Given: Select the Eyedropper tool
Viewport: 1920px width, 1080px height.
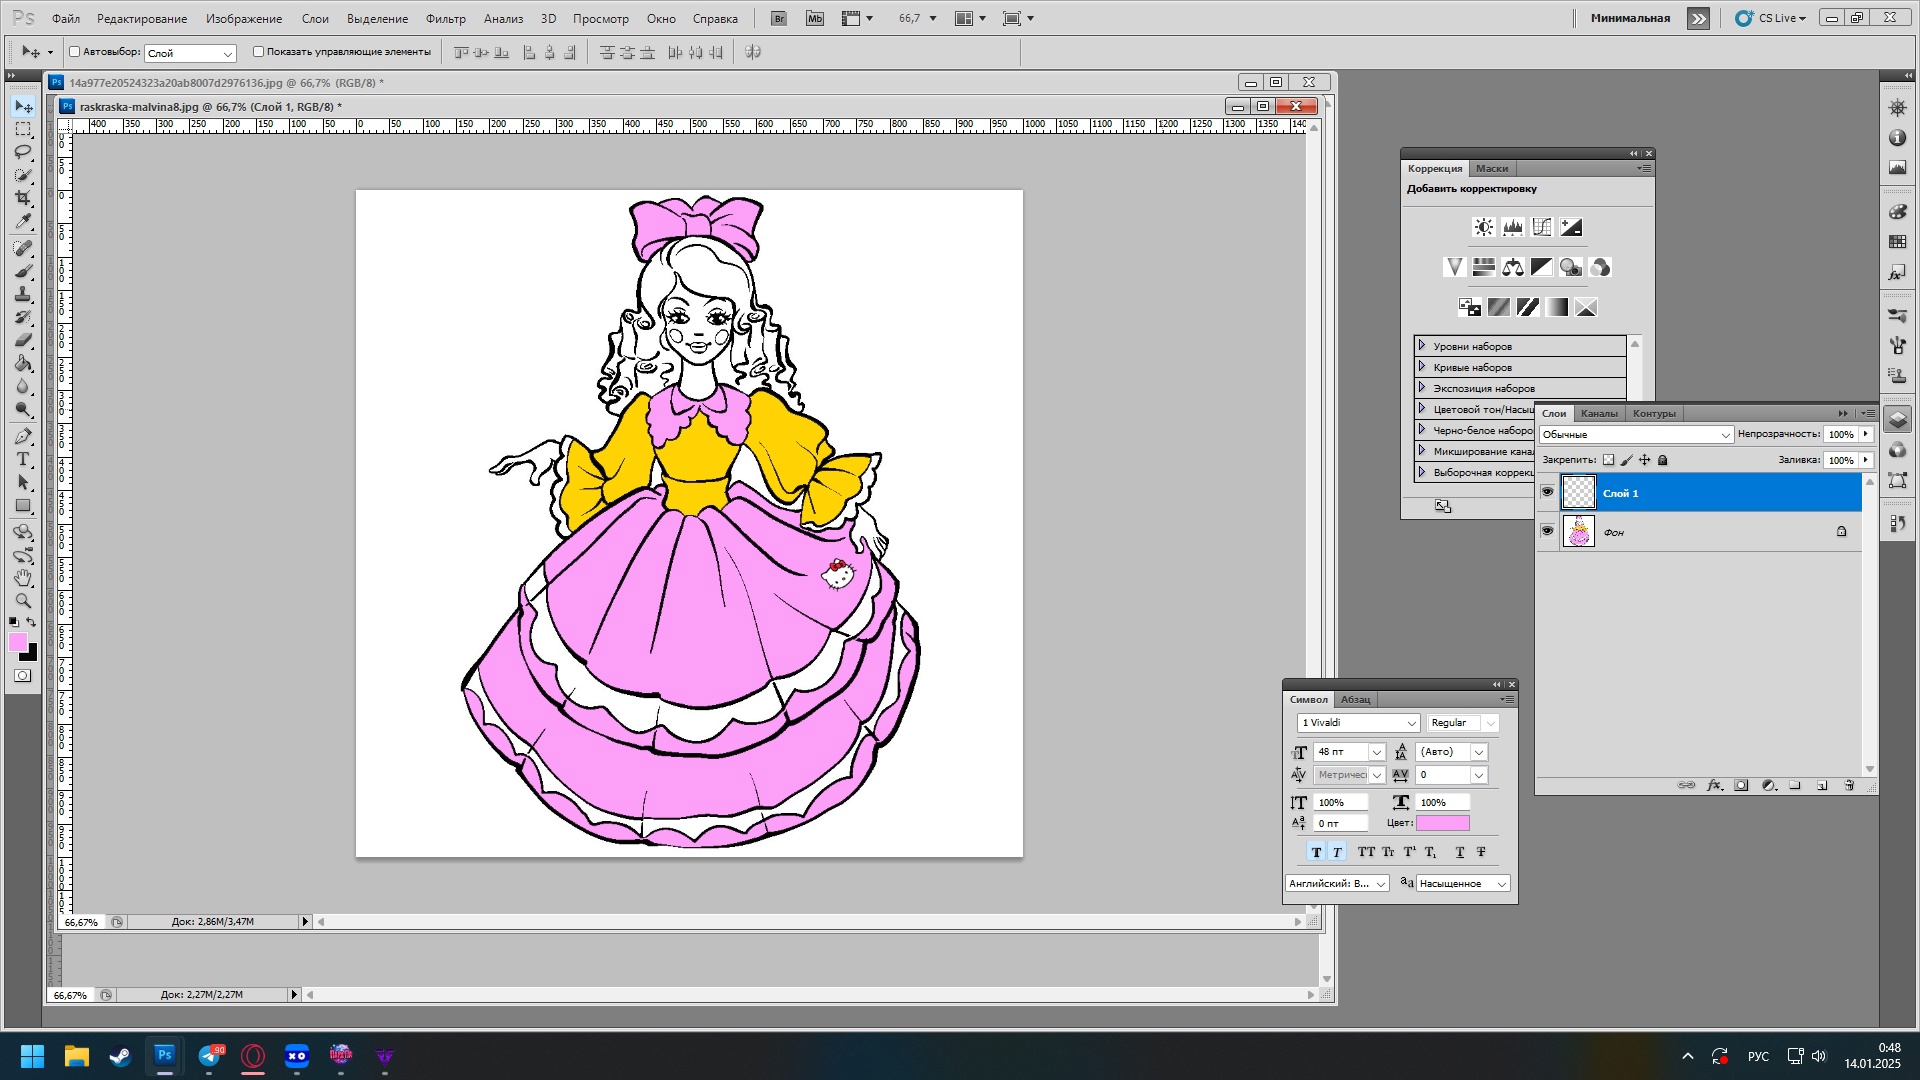Looking at the screenshot, I should (23, 222).
